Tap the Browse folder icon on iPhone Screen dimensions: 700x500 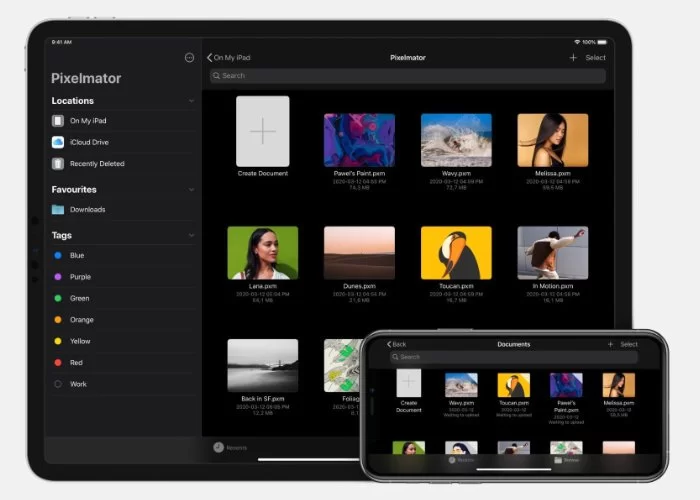click(558, 459)
